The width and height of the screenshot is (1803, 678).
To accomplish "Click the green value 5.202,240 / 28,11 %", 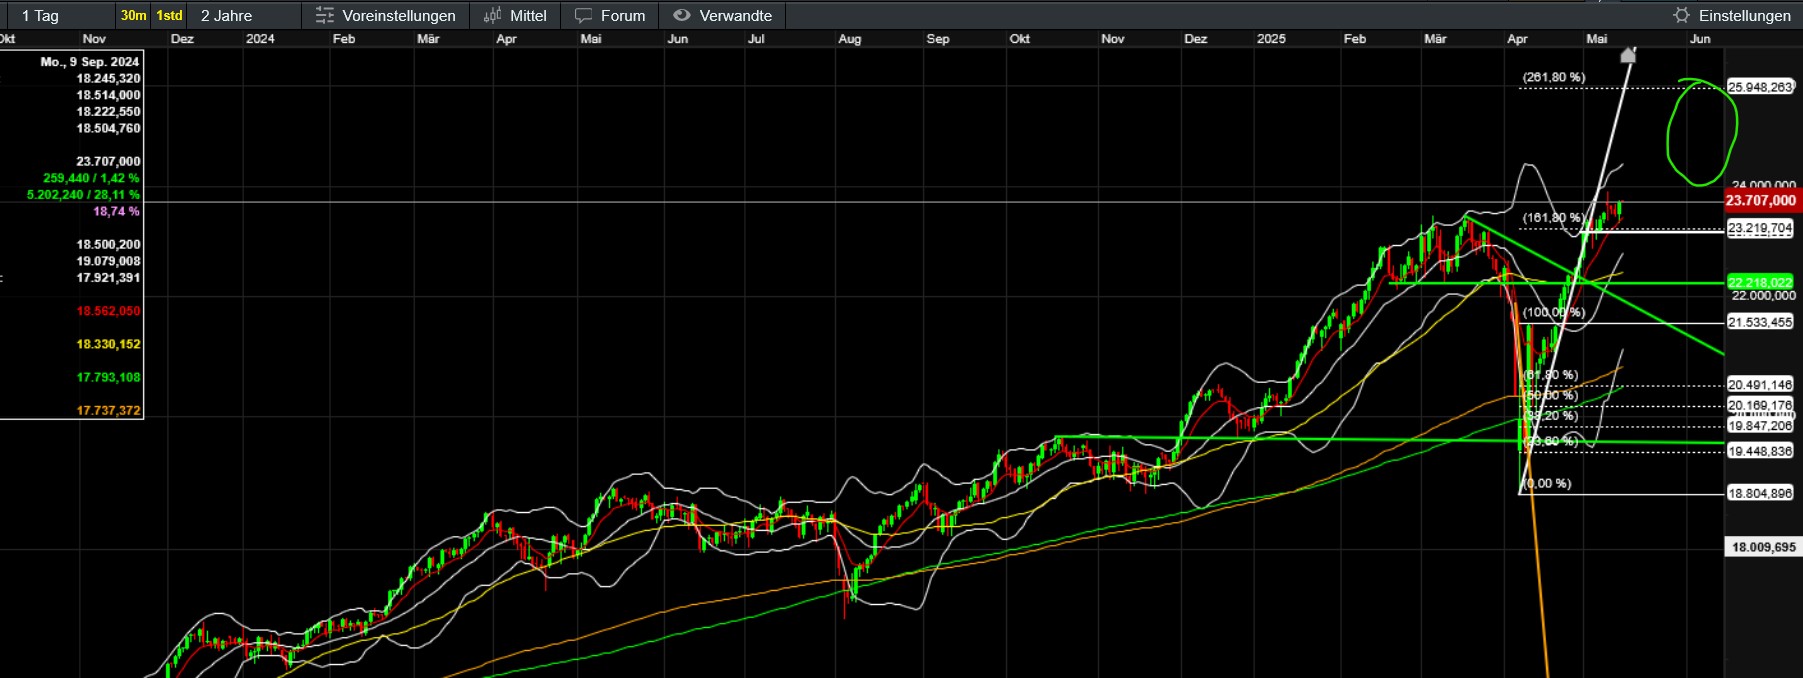I will (x=83, y=195).
